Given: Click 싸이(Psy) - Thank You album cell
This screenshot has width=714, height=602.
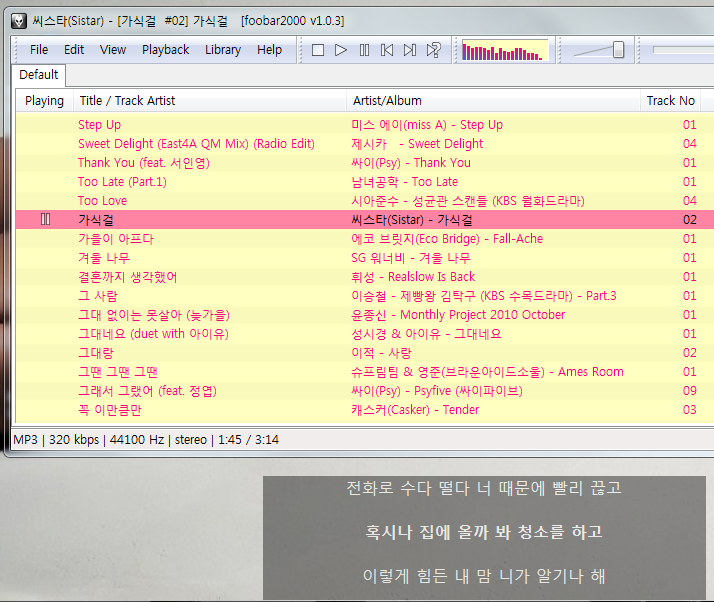Looking at the screenshot, I should click(411, 163).
